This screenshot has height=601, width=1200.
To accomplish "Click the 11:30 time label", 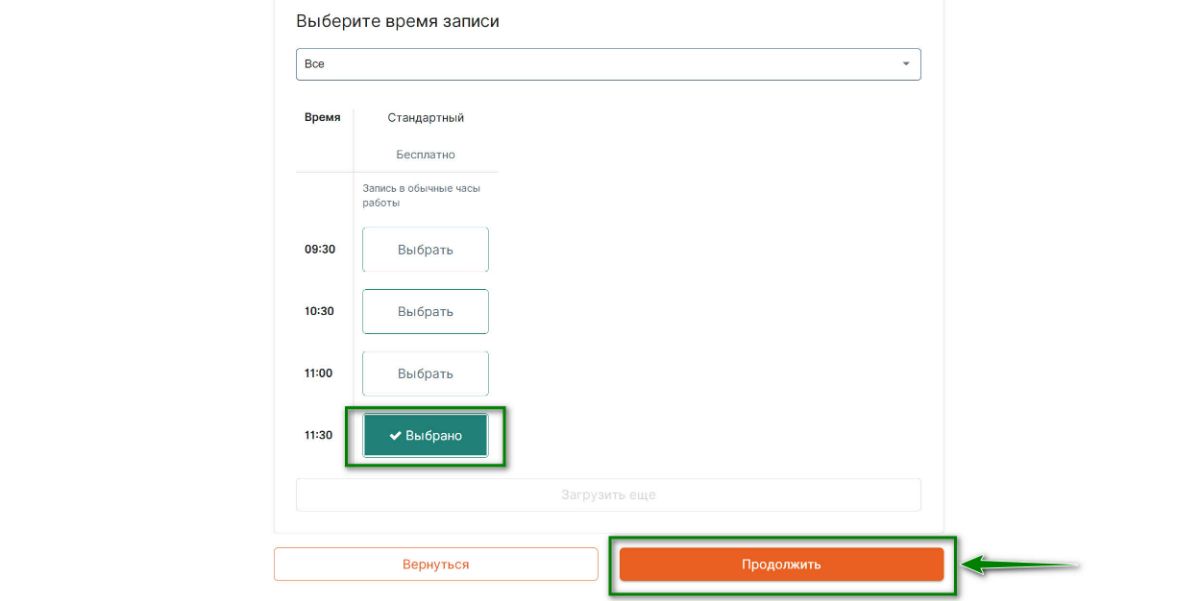I will pos(319,436).
